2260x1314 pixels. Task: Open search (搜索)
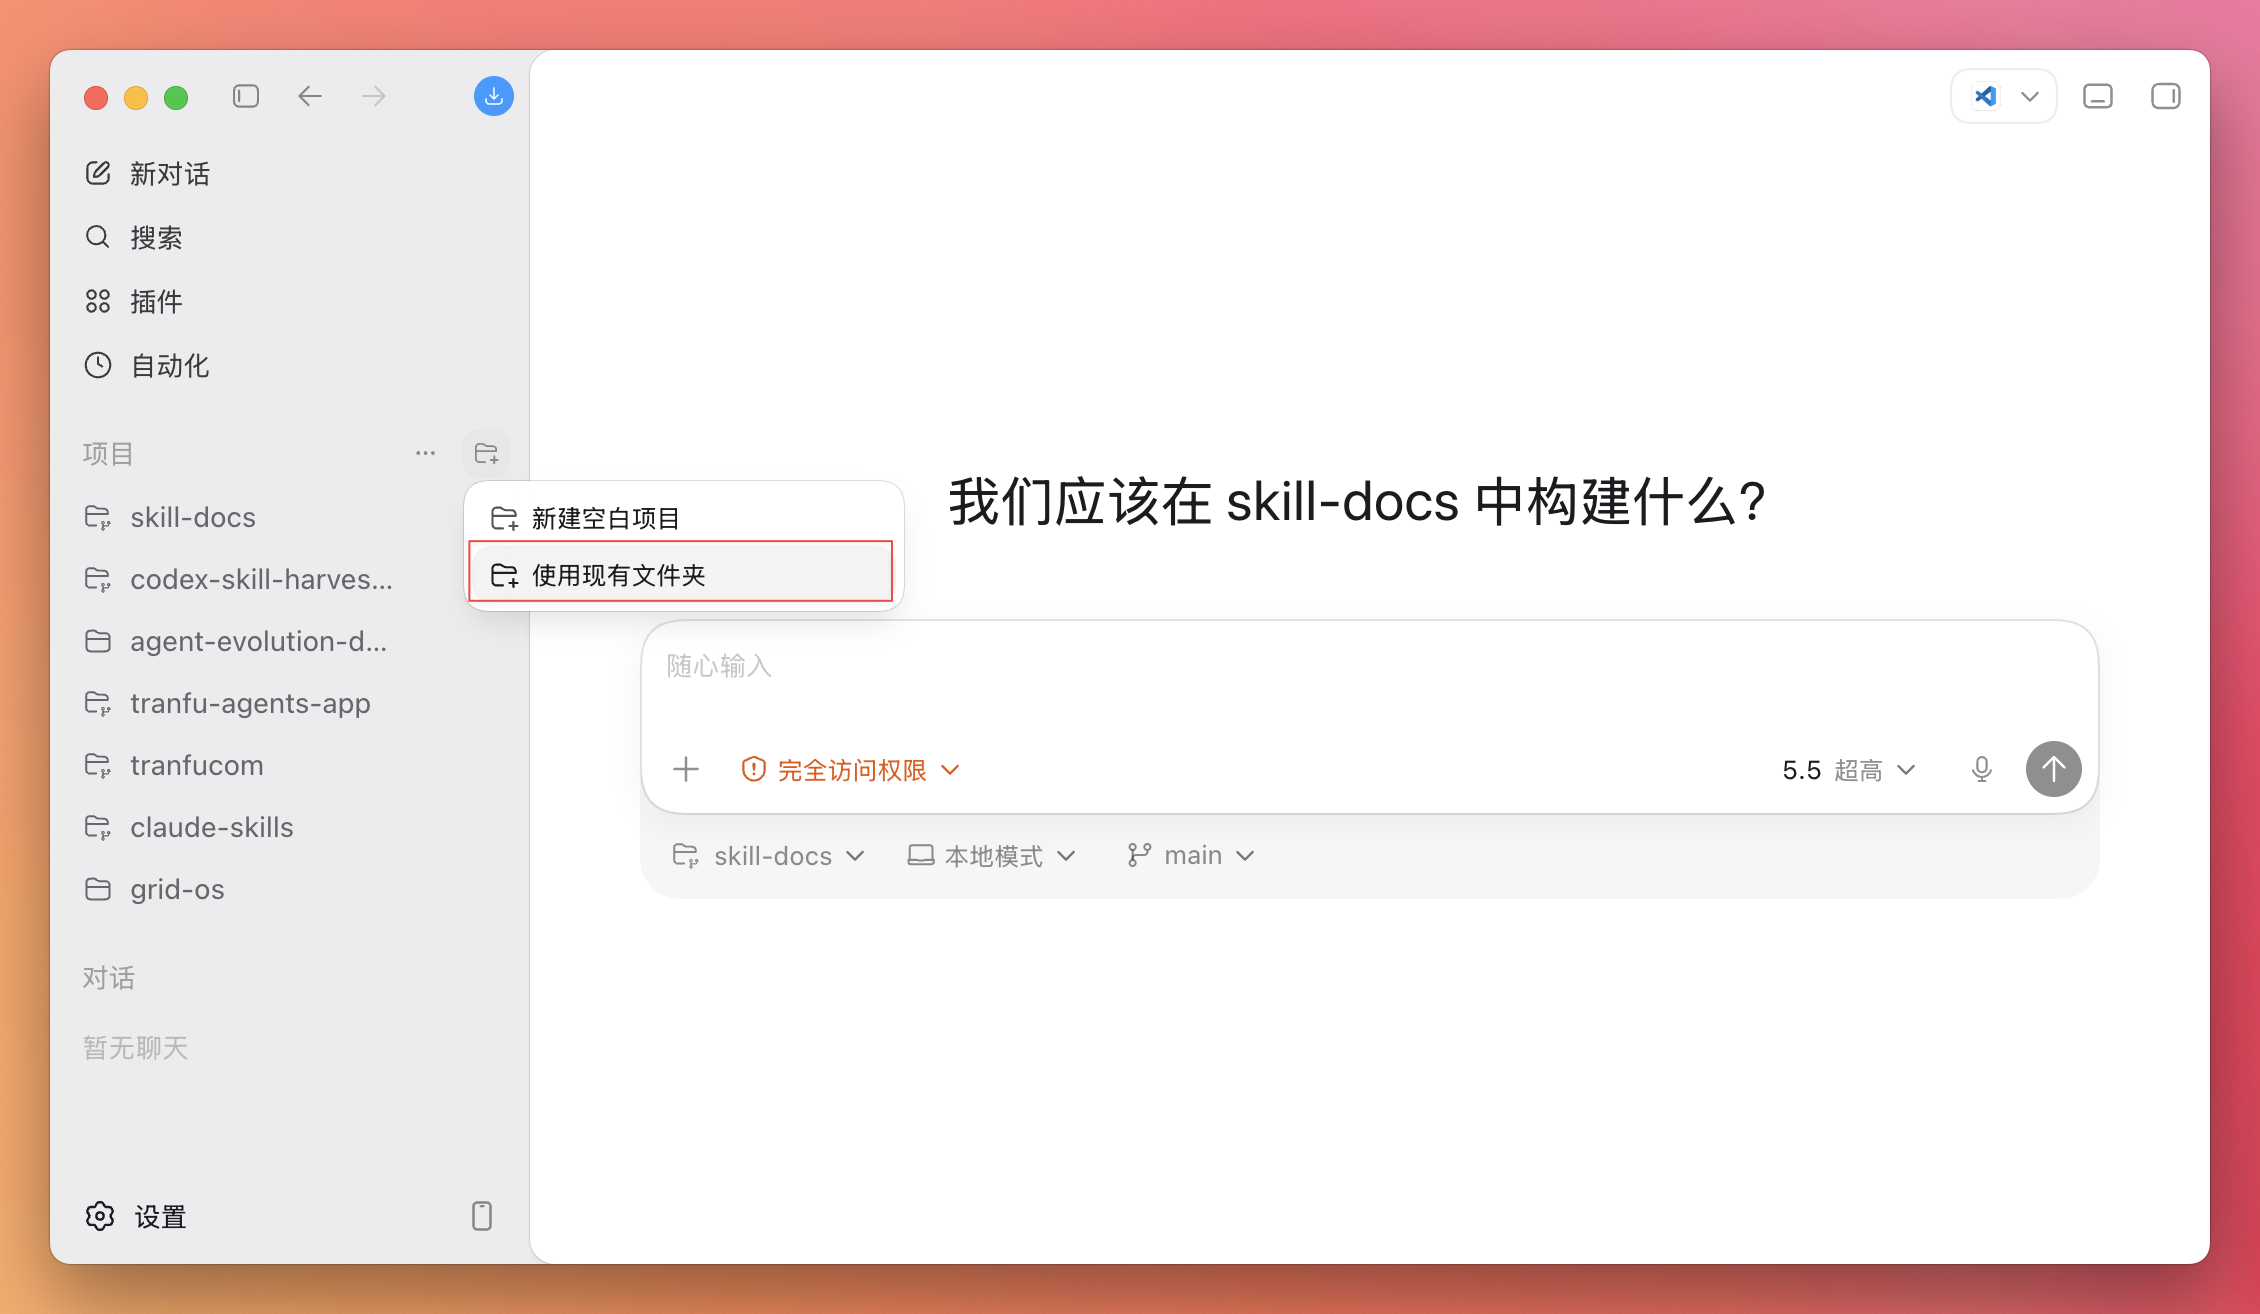tap(134, 238)
